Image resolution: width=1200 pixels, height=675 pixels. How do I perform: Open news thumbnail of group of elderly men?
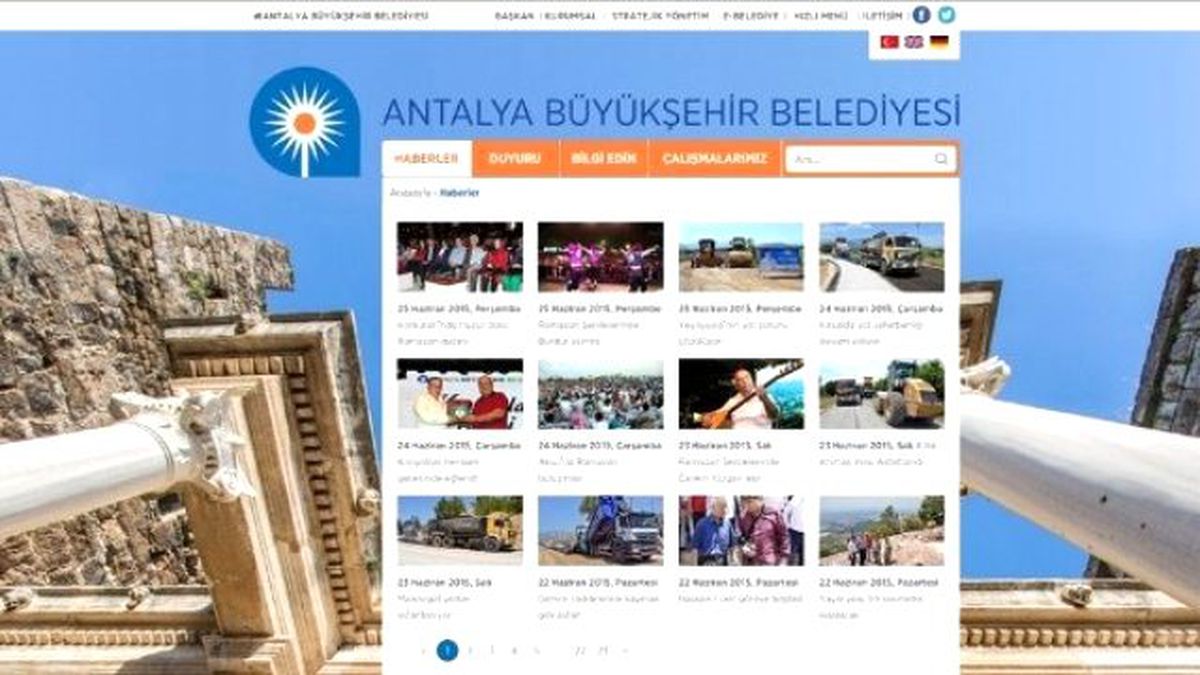click(741, 531)
